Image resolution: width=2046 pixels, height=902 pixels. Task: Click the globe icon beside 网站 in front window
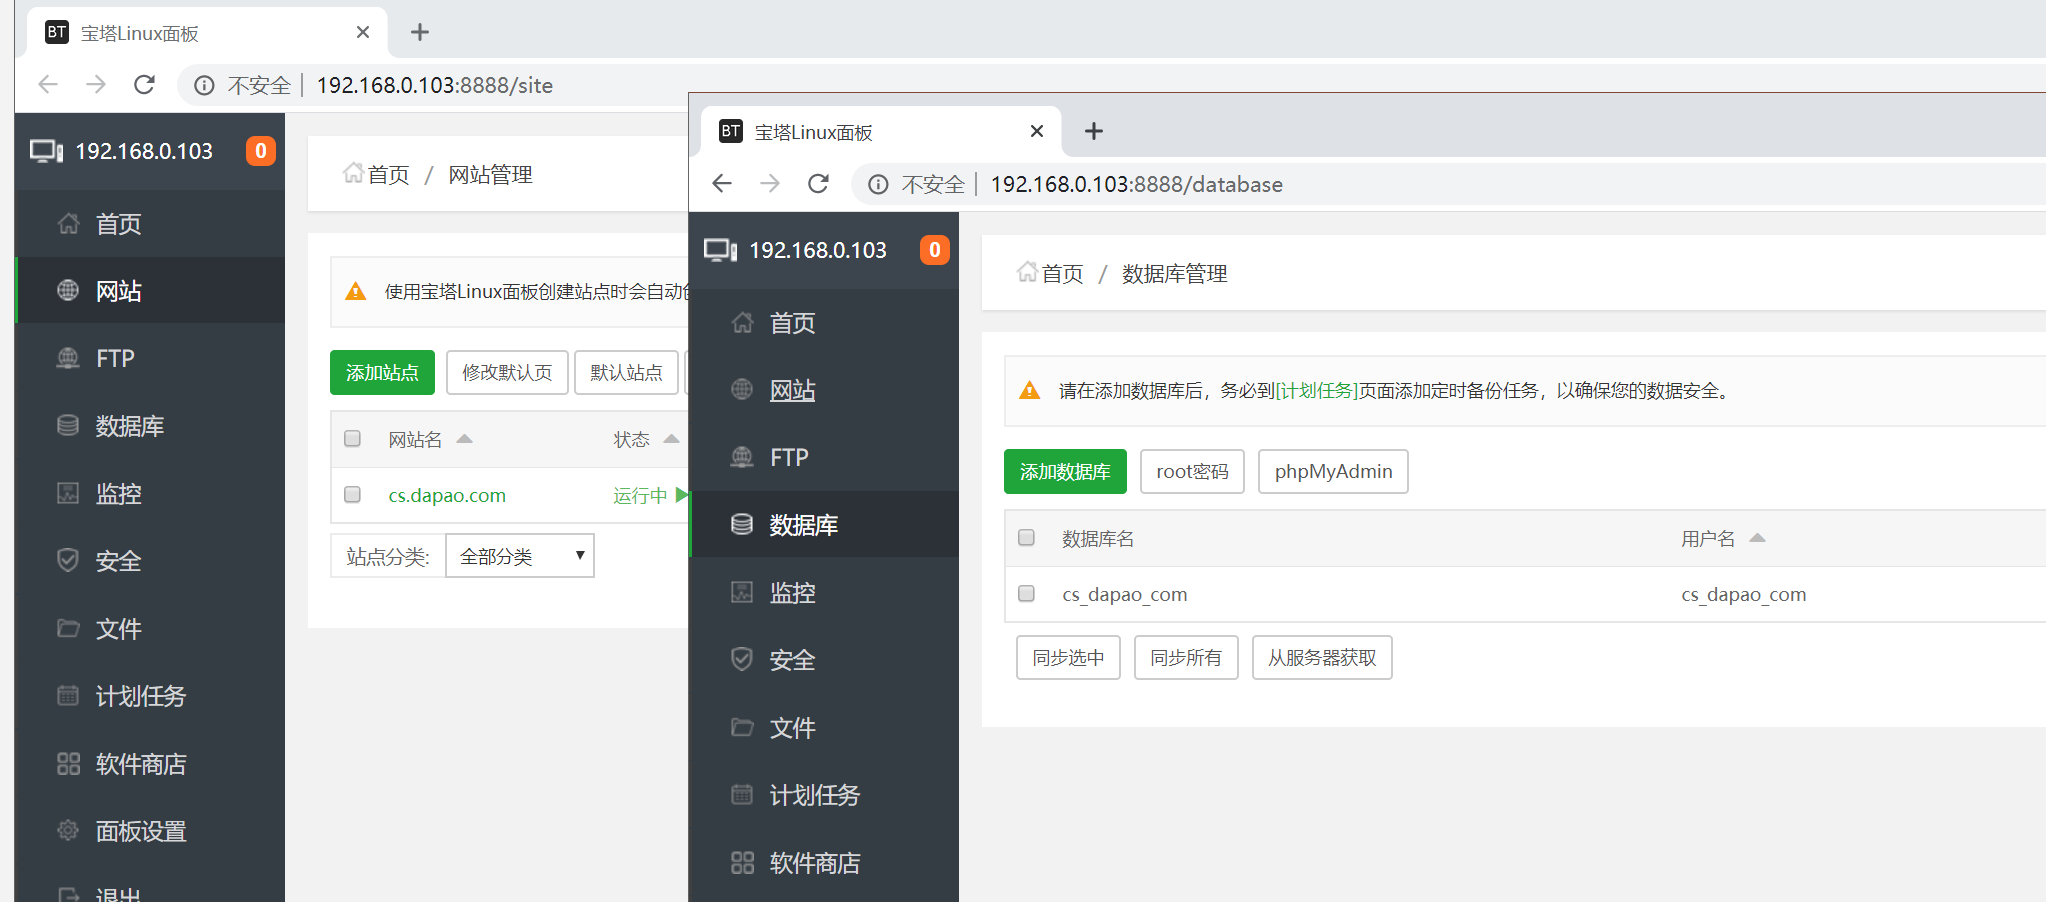pos(742,389)
